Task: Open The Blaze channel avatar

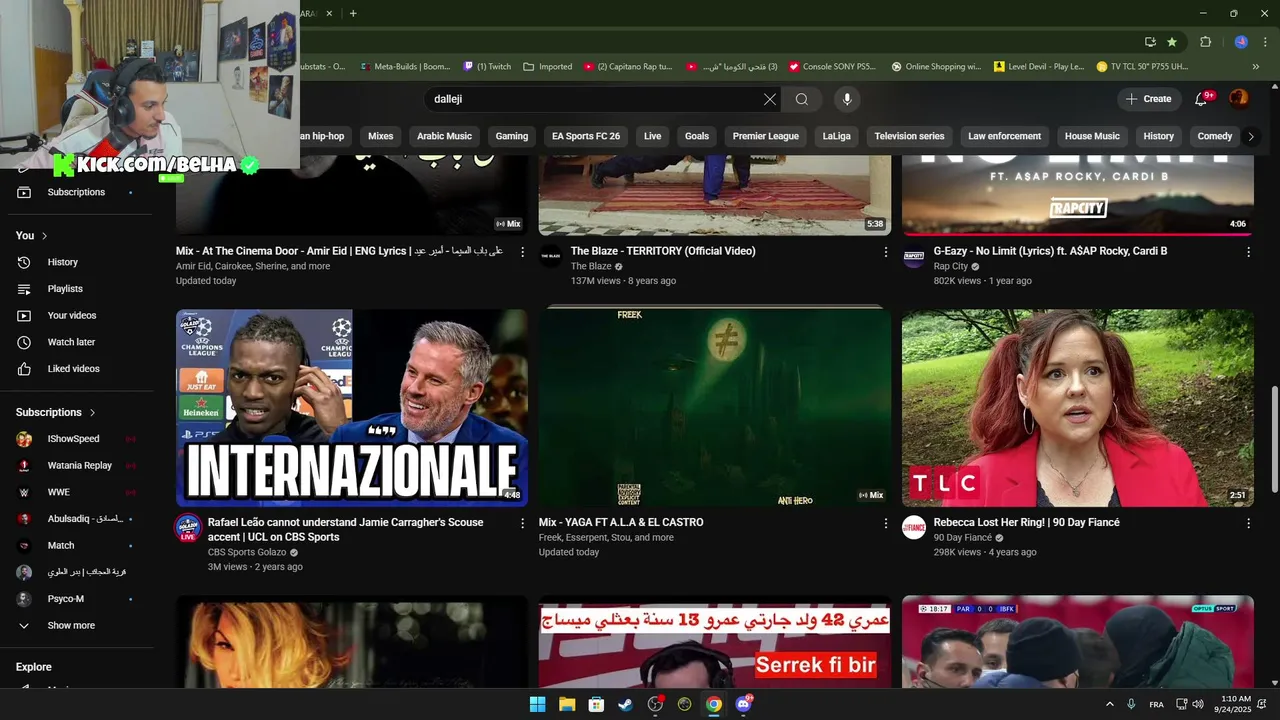Action: [x=551, y=256]
